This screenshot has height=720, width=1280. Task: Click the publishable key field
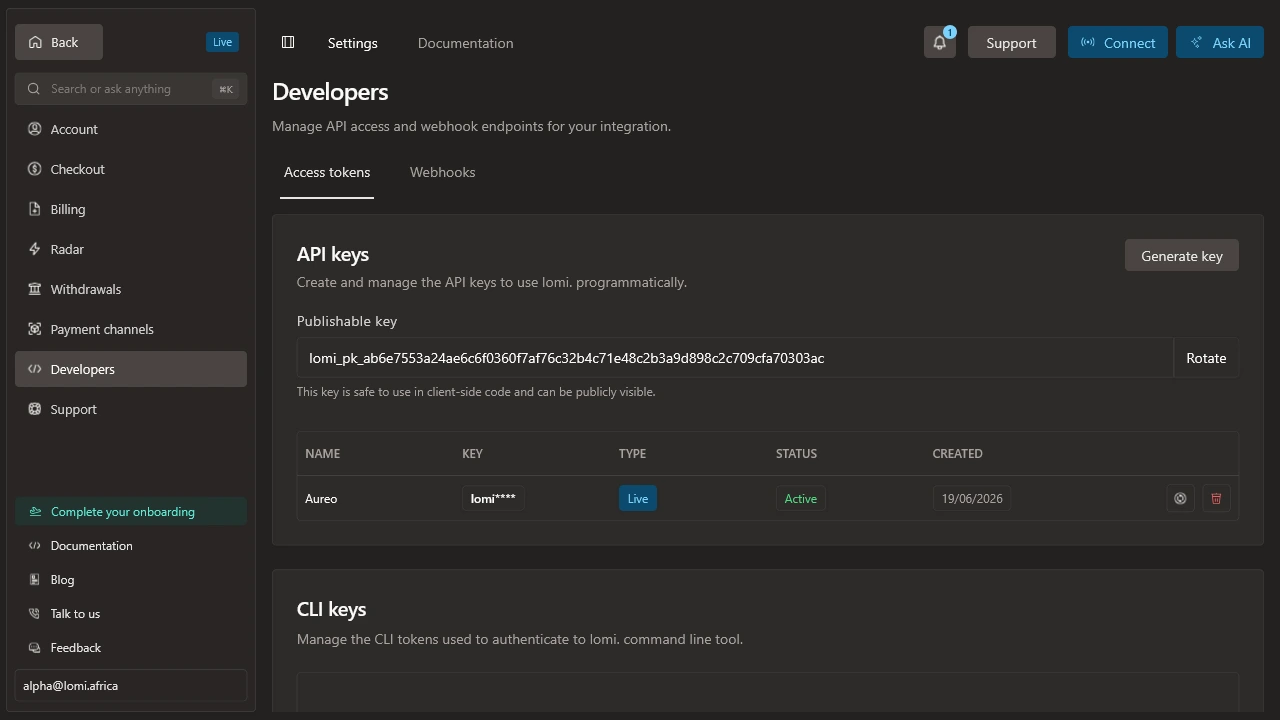click(x=735, y=358)
